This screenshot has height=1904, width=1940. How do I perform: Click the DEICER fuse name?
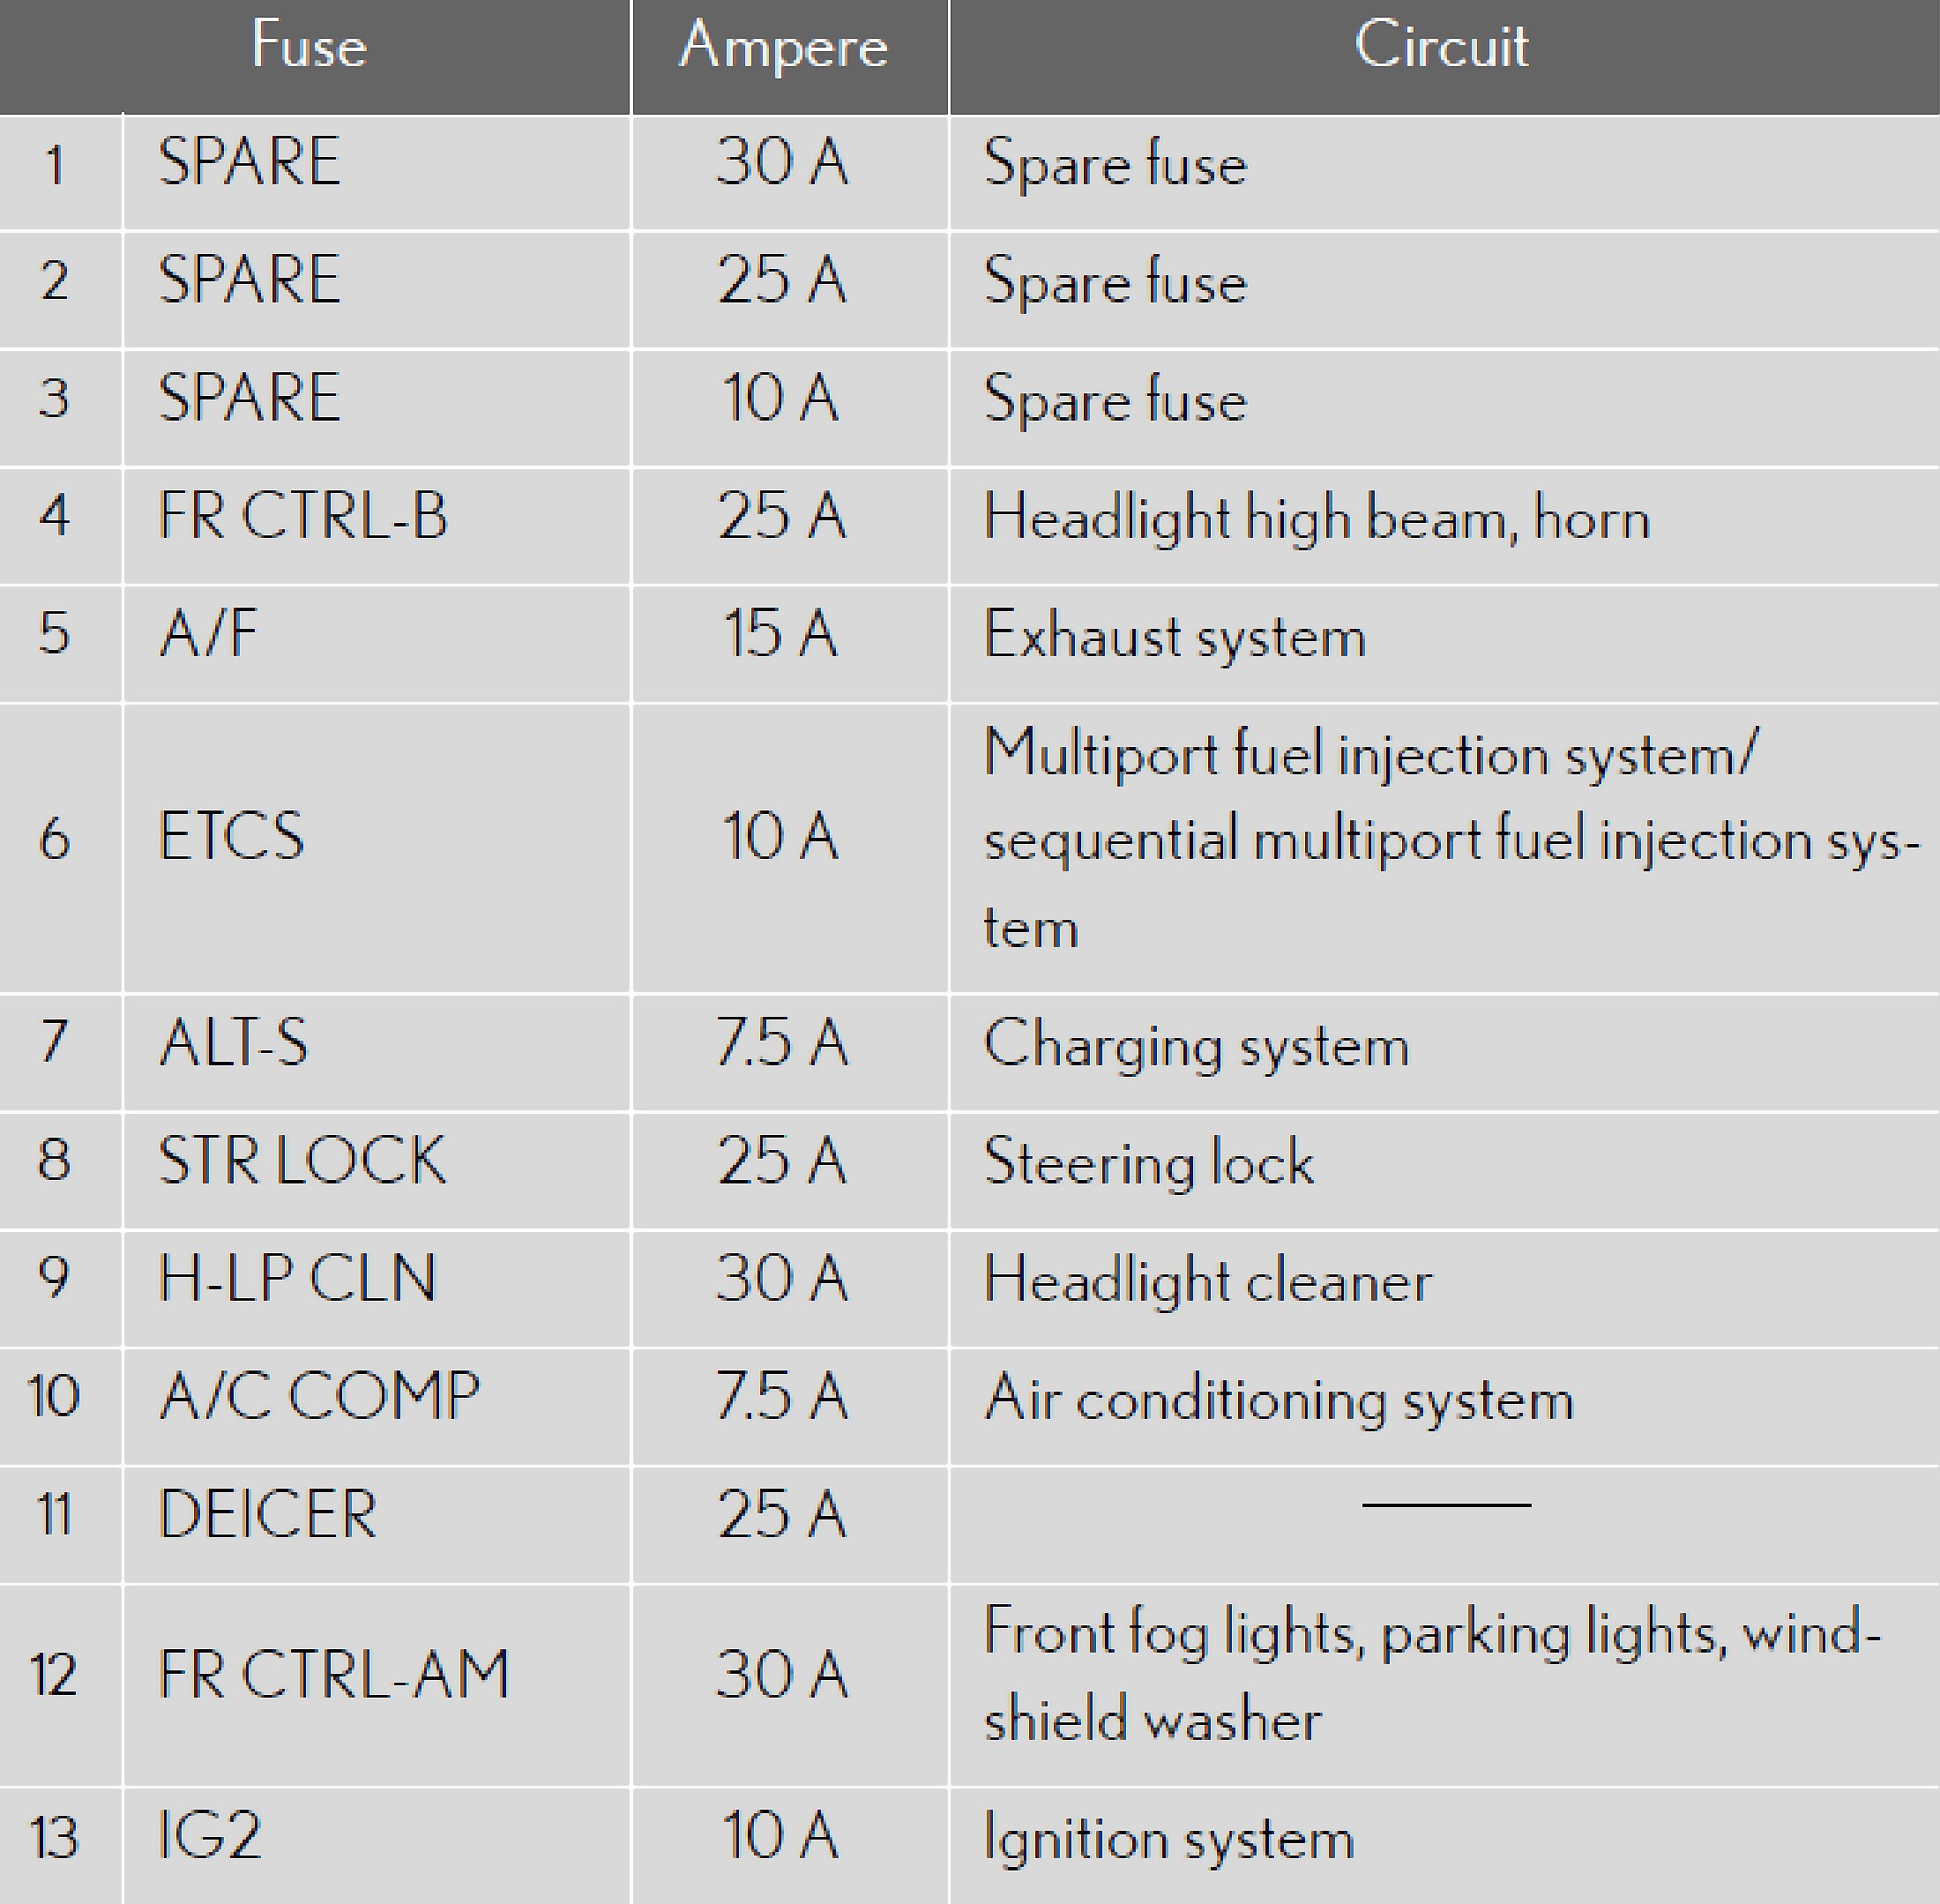(267, 1515)
